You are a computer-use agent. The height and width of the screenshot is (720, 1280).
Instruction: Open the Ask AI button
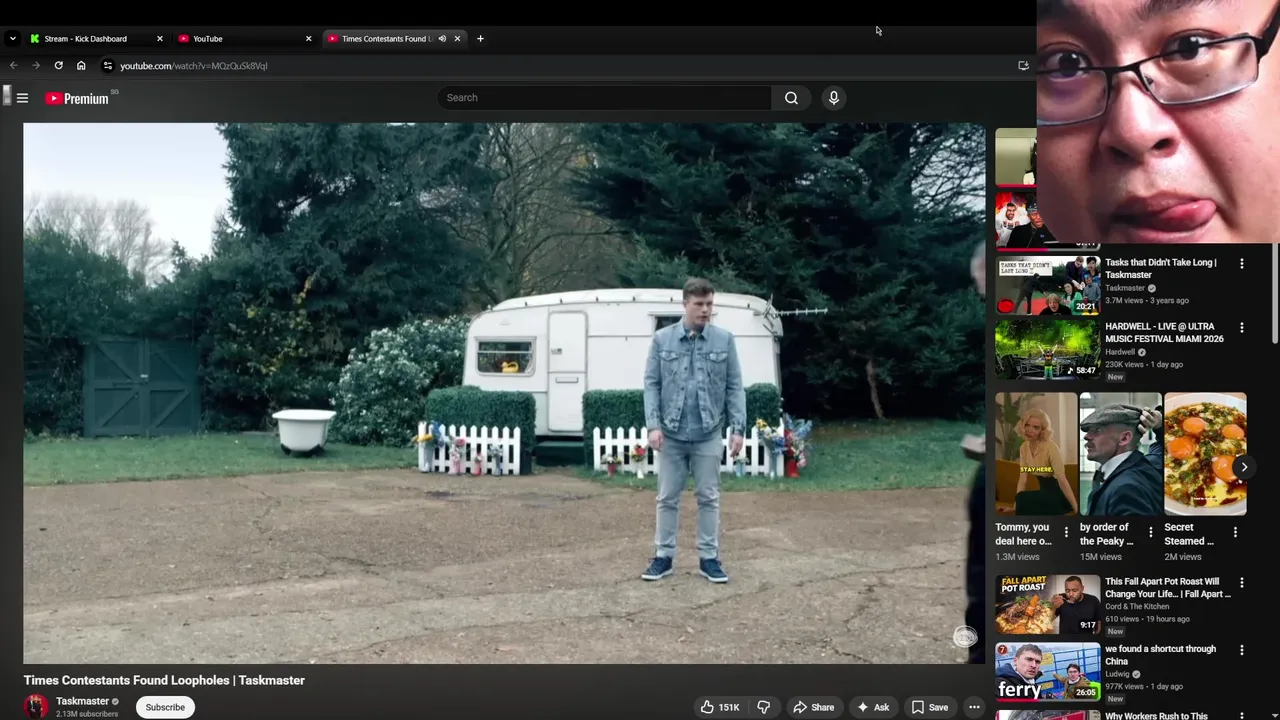[872, 707]
